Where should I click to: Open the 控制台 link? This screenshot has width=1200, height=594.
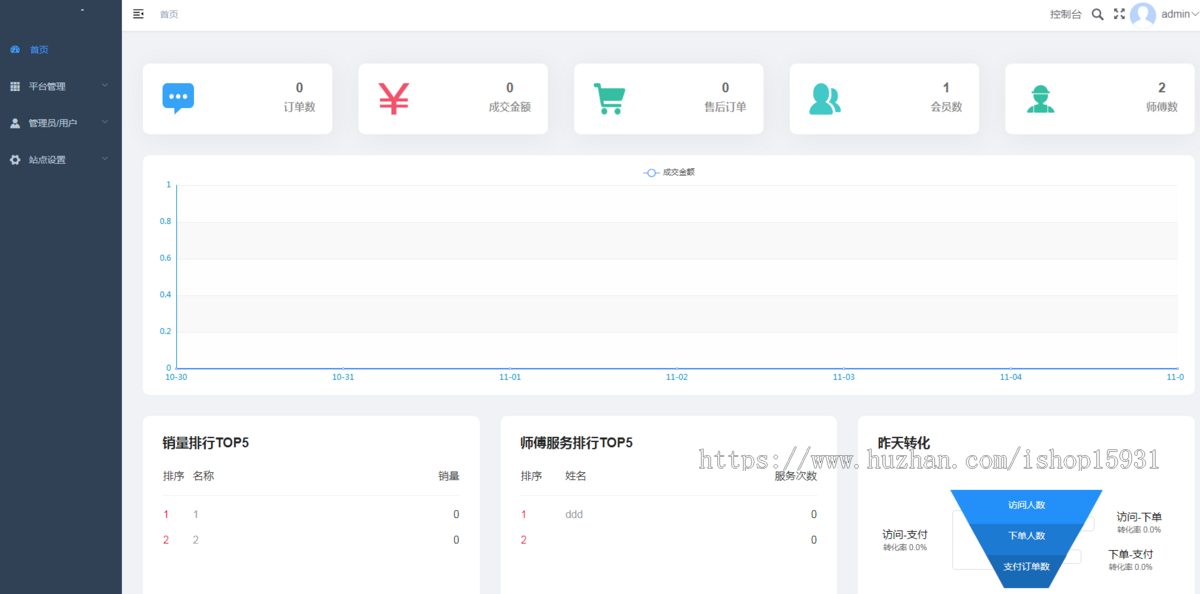[x=1065, y=15]
